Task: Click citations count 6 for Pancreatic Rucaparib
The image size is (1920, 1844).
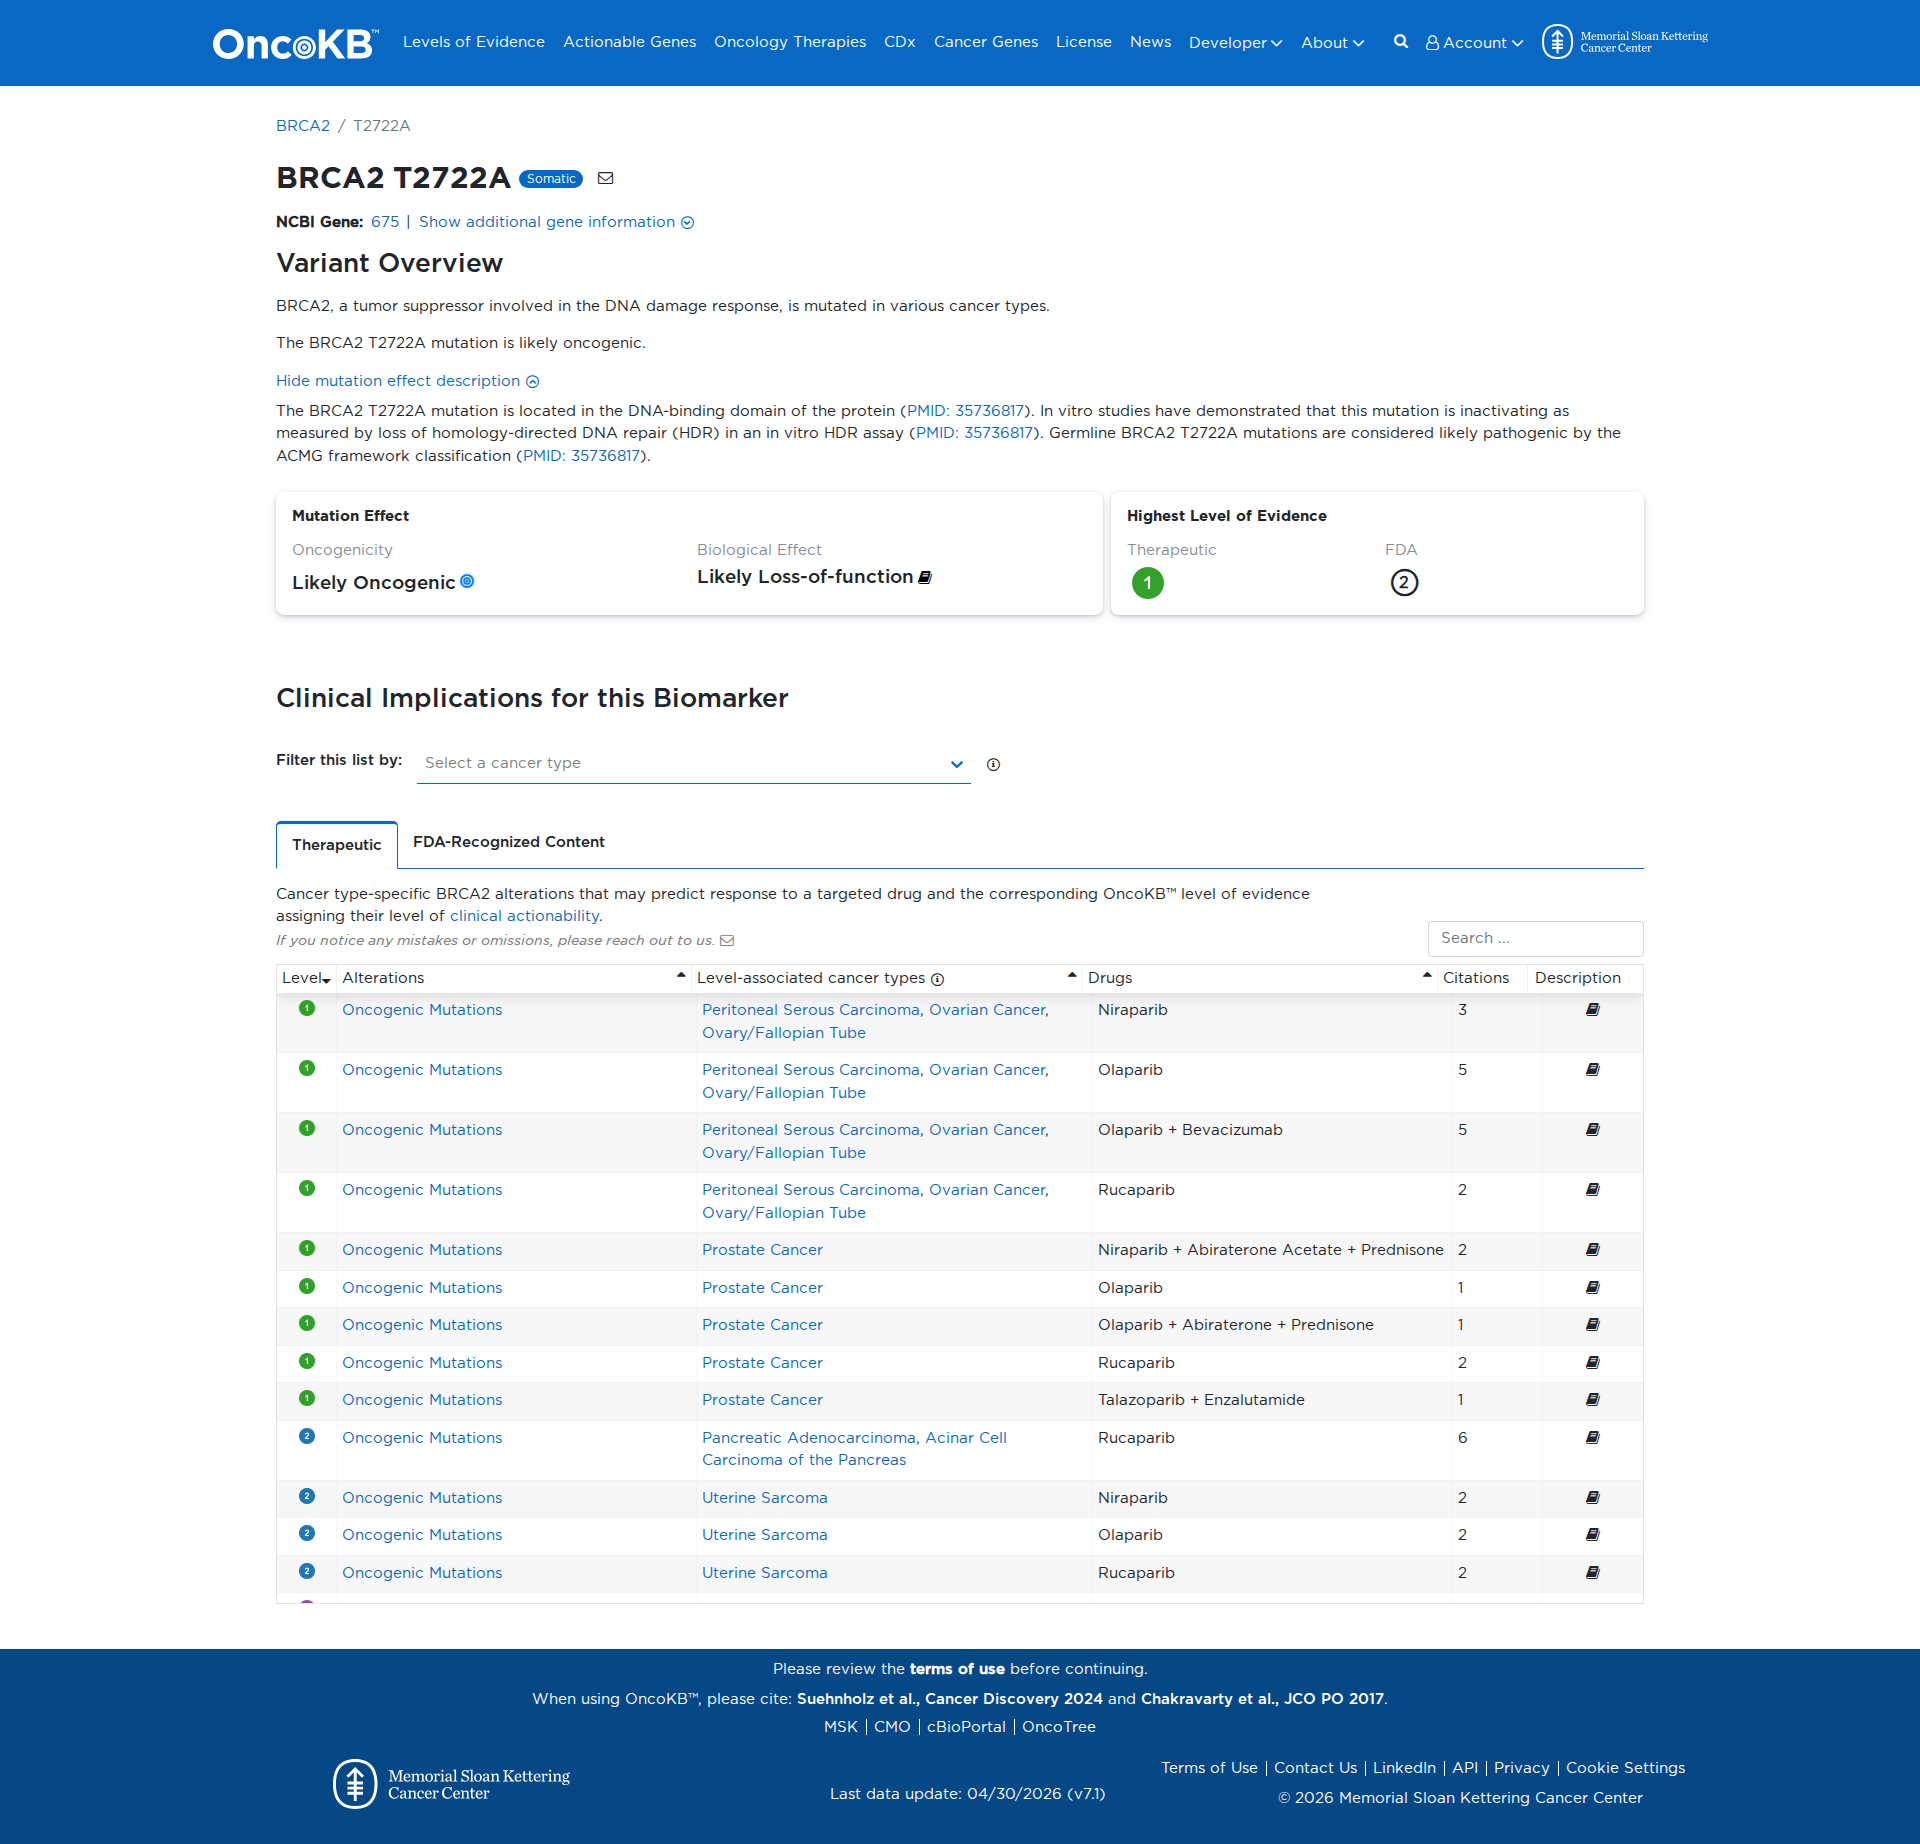Action: tap(1462, 1438)
